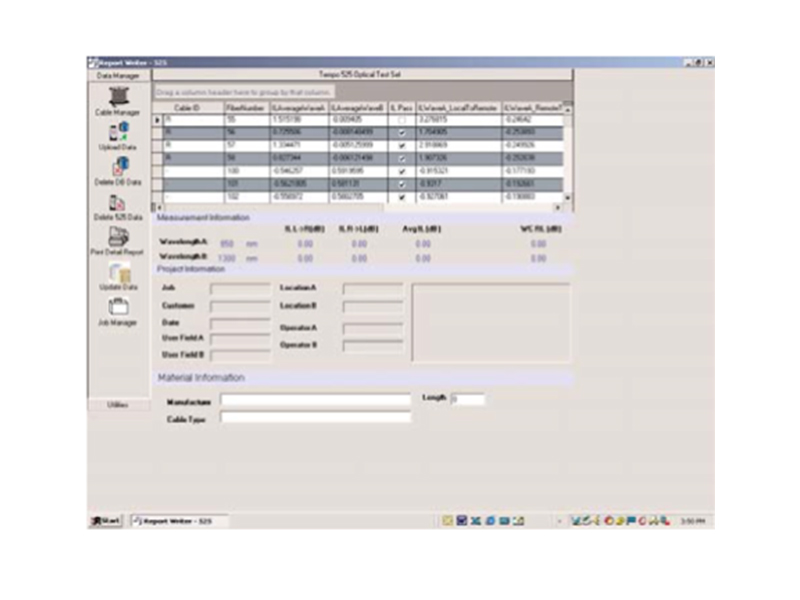Screen dimensions: 800x600
Task: Click into the Job field
Action: pyautogui.click(x=240, y=288)
